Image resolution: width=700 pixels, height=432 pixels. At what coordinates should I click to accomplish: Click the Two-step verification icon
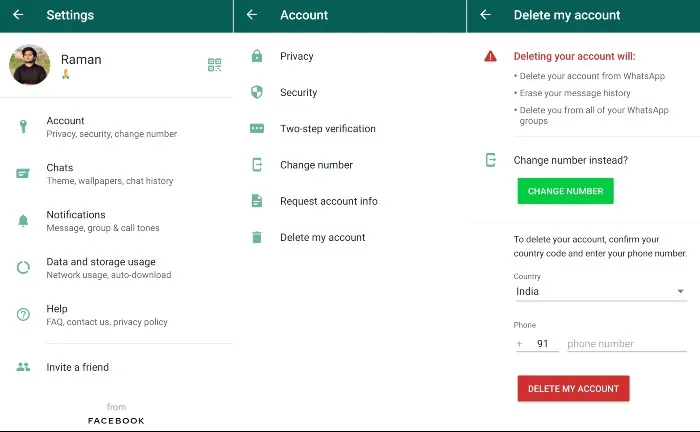coord(257,129)
